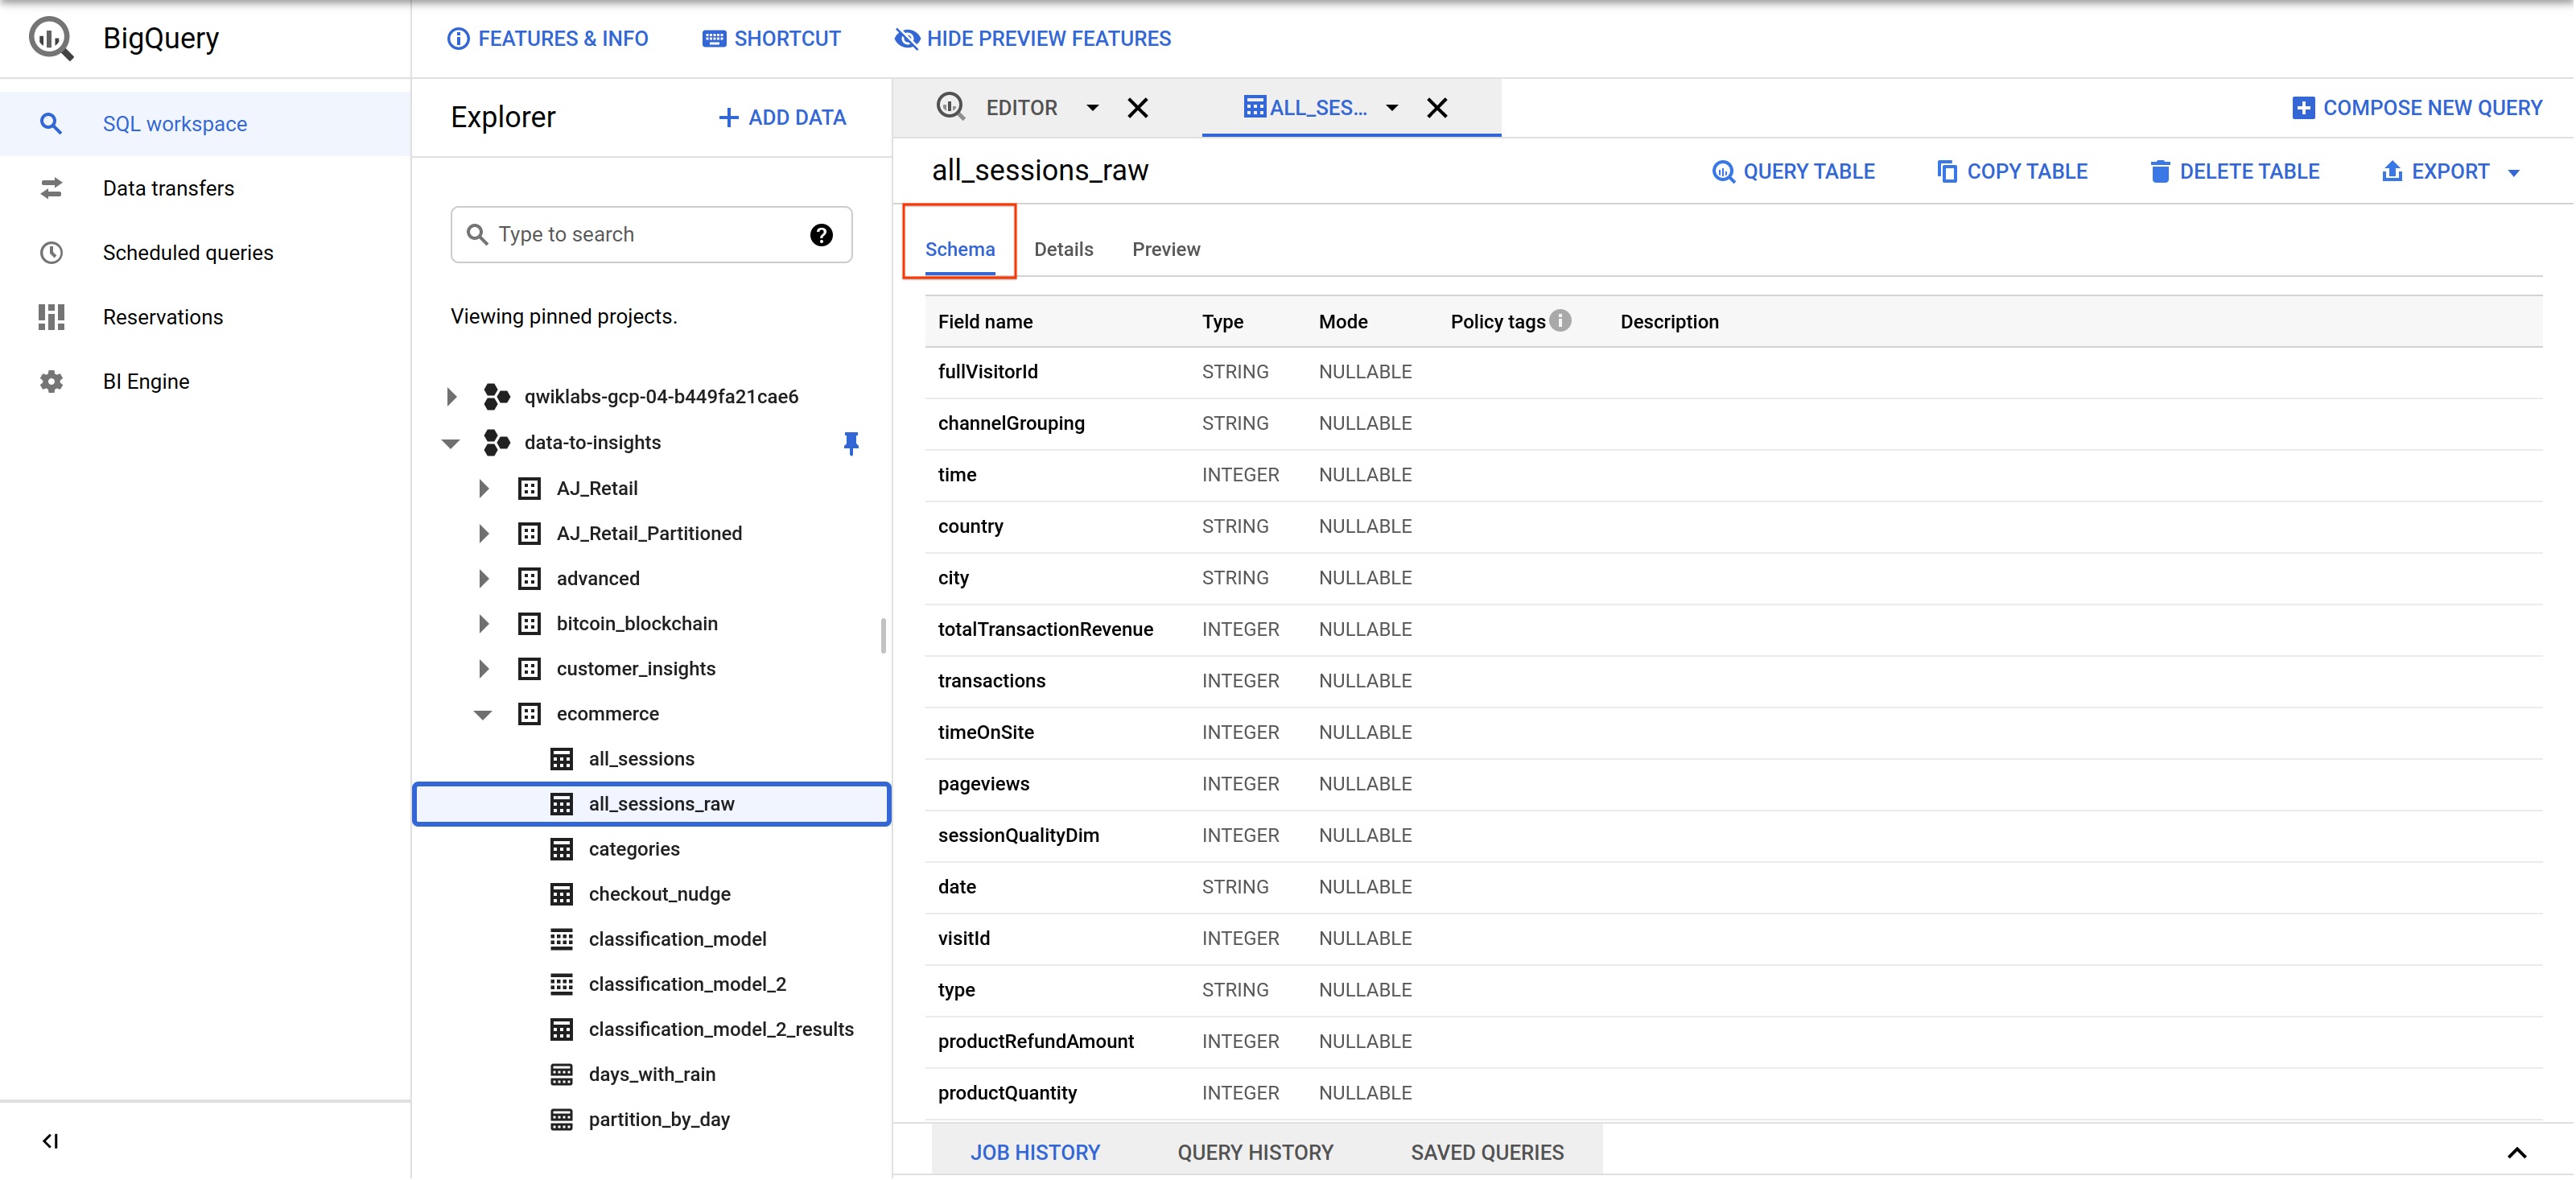Screen dimensions: 2576x1180
Task: Click the Policy tags info icon
Action: 1560,321
